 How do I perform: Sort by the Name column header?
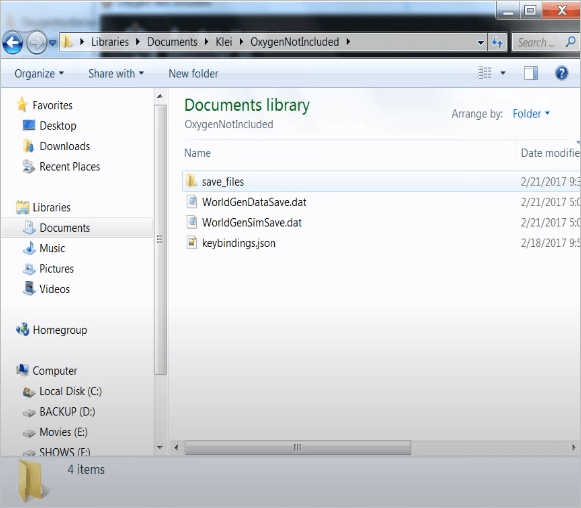pos(197,153)
